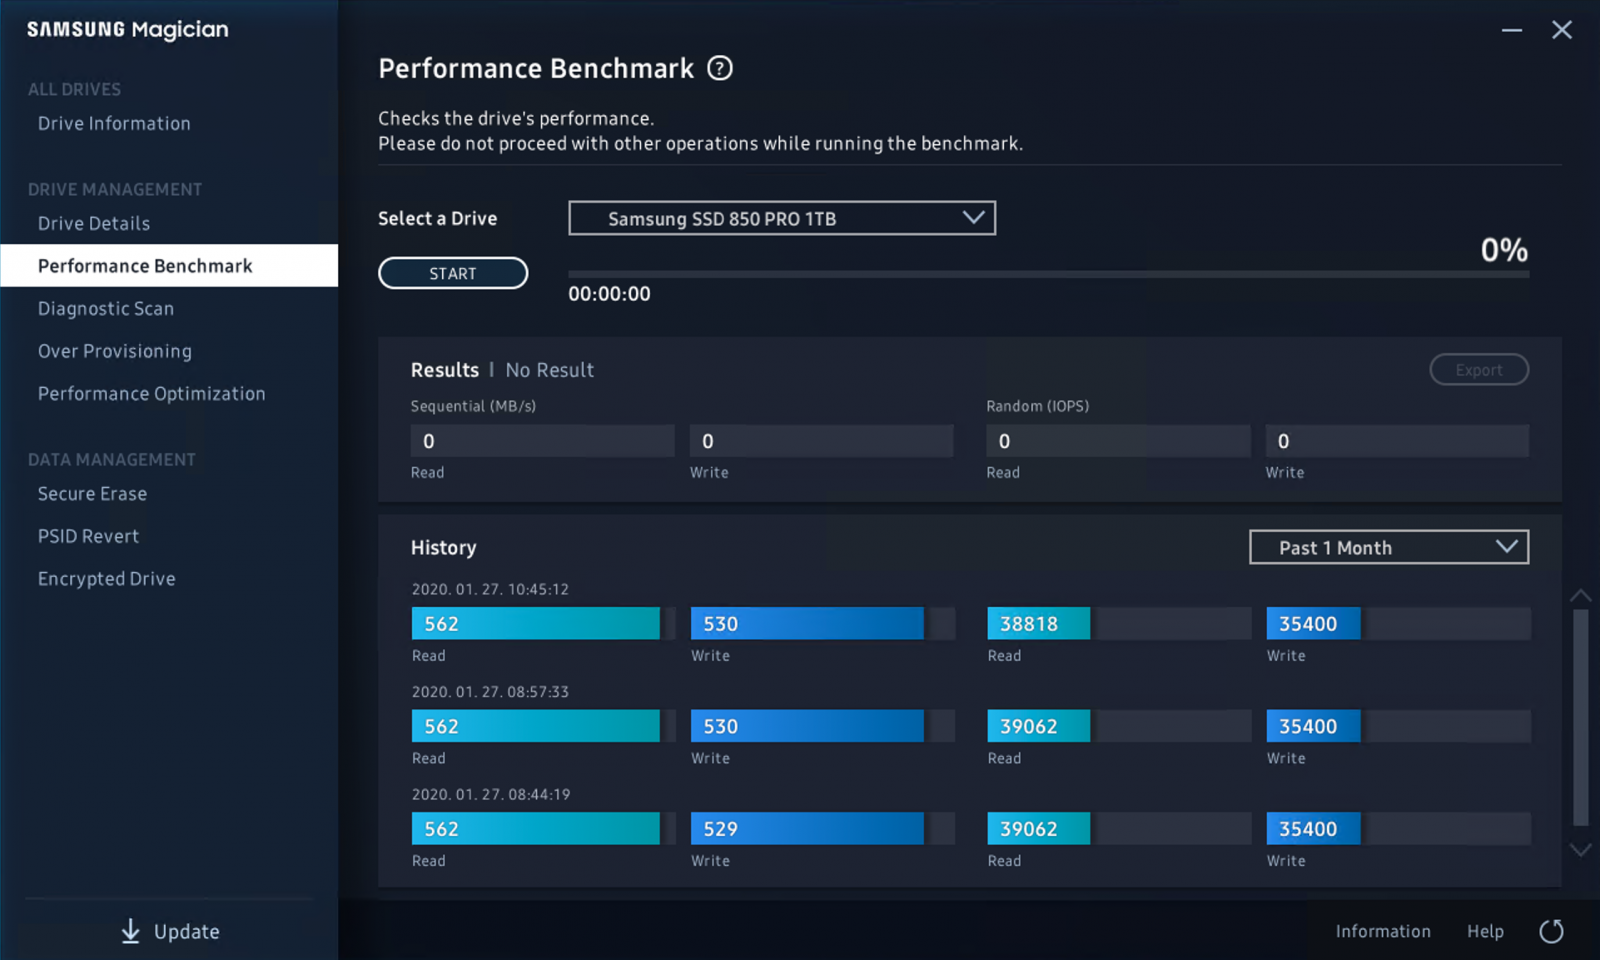Click the Update download arrow icon
This screenshot has height=960, width=1600.
click(x=131, y=931)
